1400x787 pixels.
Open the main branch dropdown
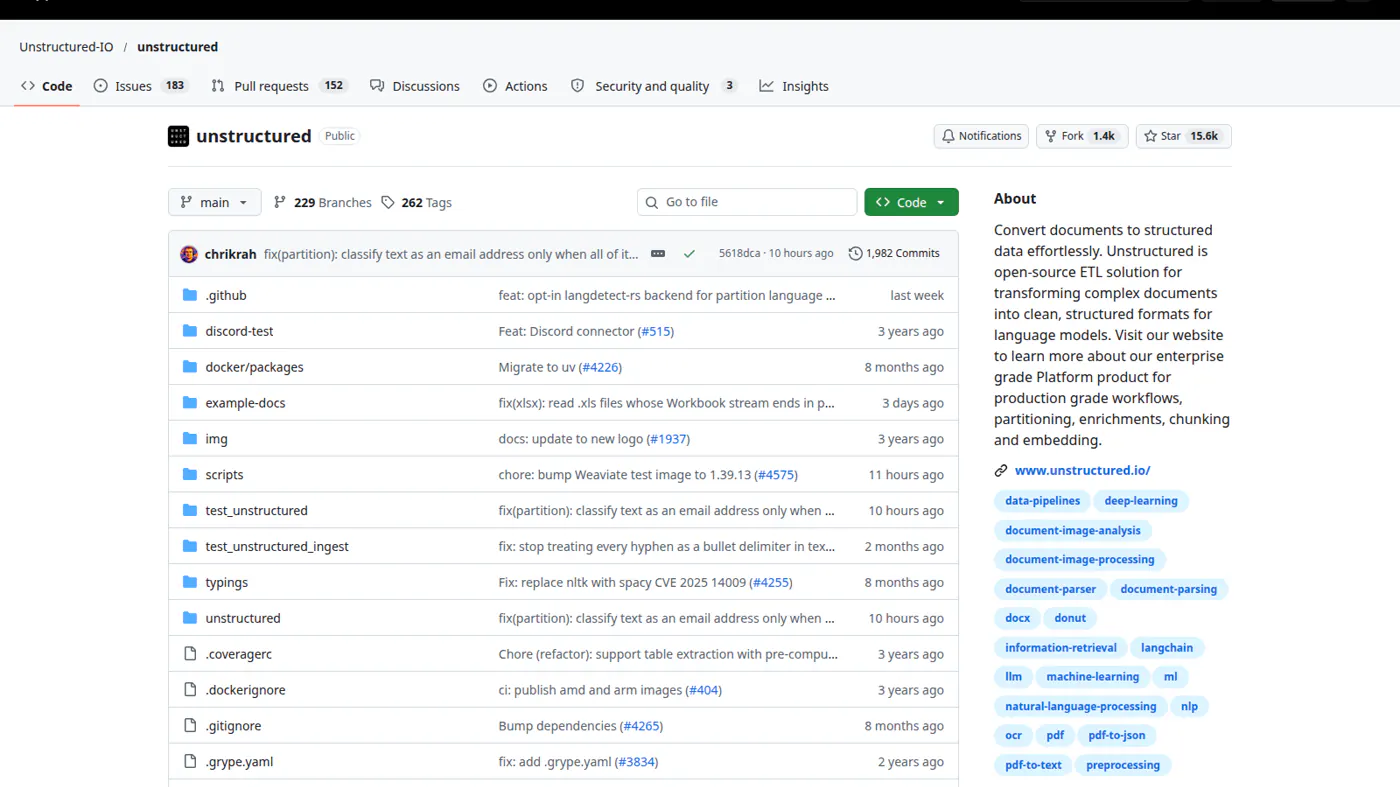click(x=215, y=202)
